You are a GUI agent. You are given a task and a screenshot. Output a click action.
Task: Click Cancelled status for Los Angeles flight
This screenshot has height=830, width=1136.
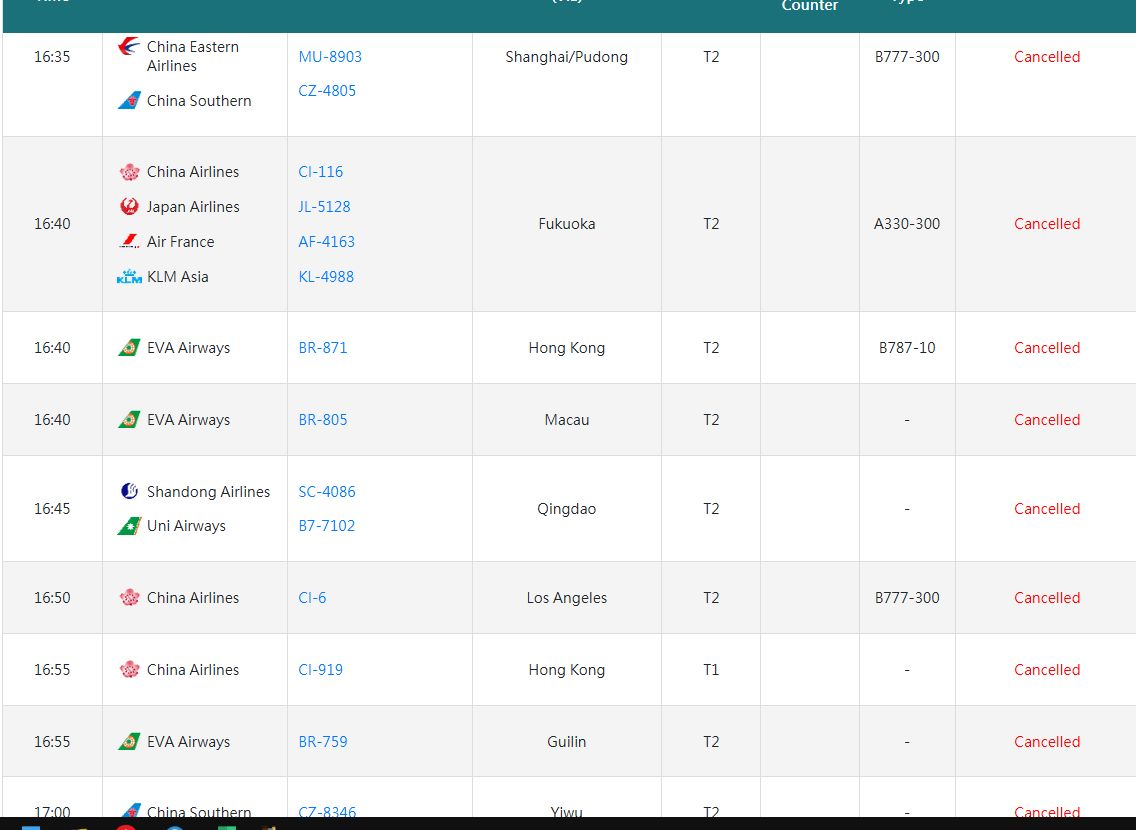coord(1046,598)
